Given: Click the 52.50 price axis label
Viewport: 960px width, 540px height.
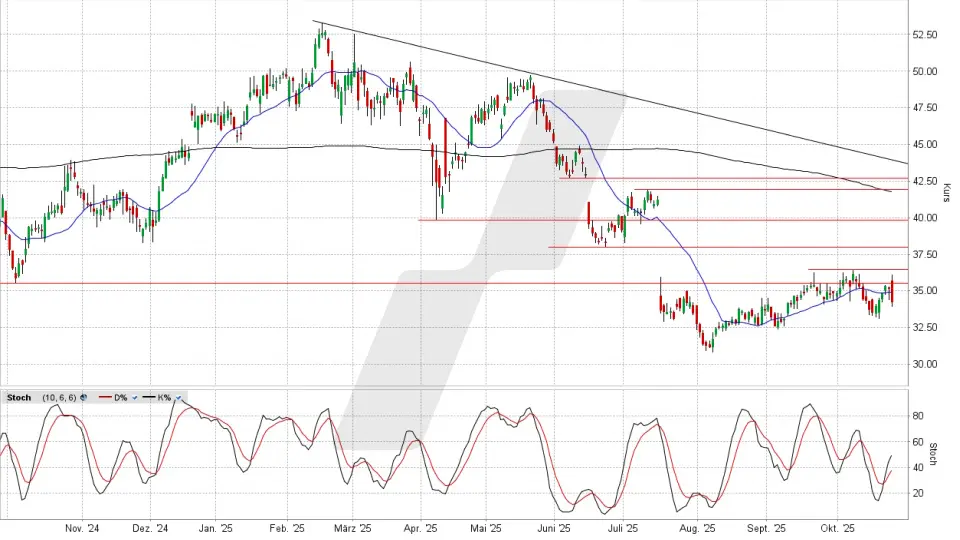Looking at the screenshot, I should (924, 35).
